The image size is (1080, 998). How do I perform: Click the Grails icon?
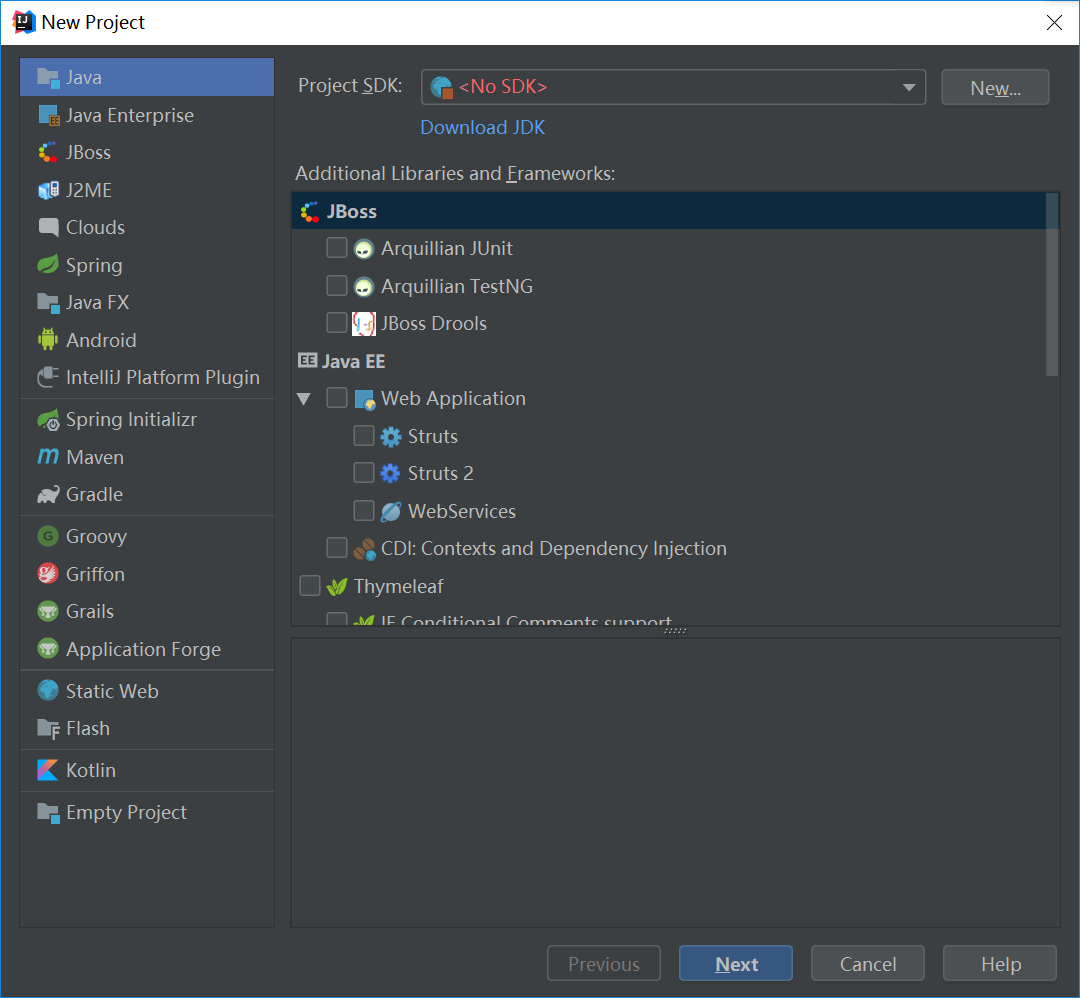pyautogui.click(x=48, y=611)
